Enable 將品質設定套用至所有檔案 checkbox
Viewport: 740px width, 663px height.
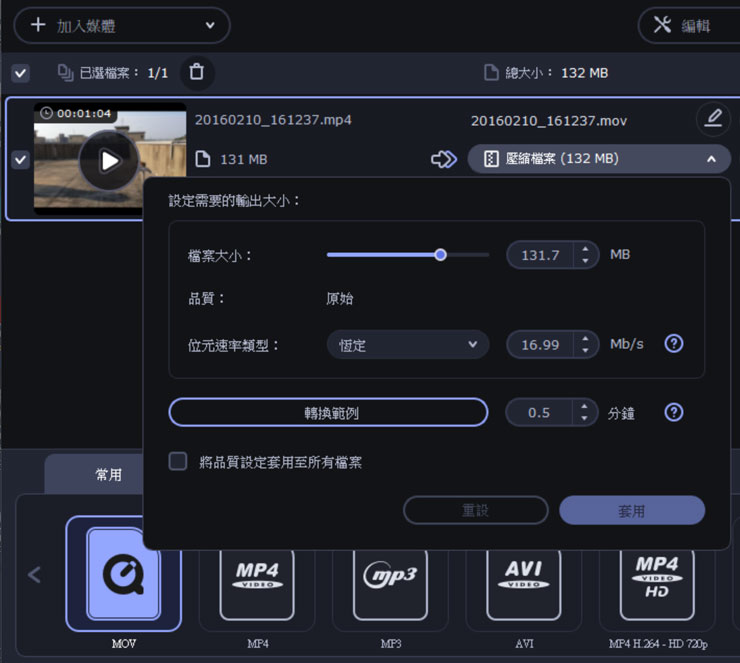pyautogui.click(x=178, y=461)
